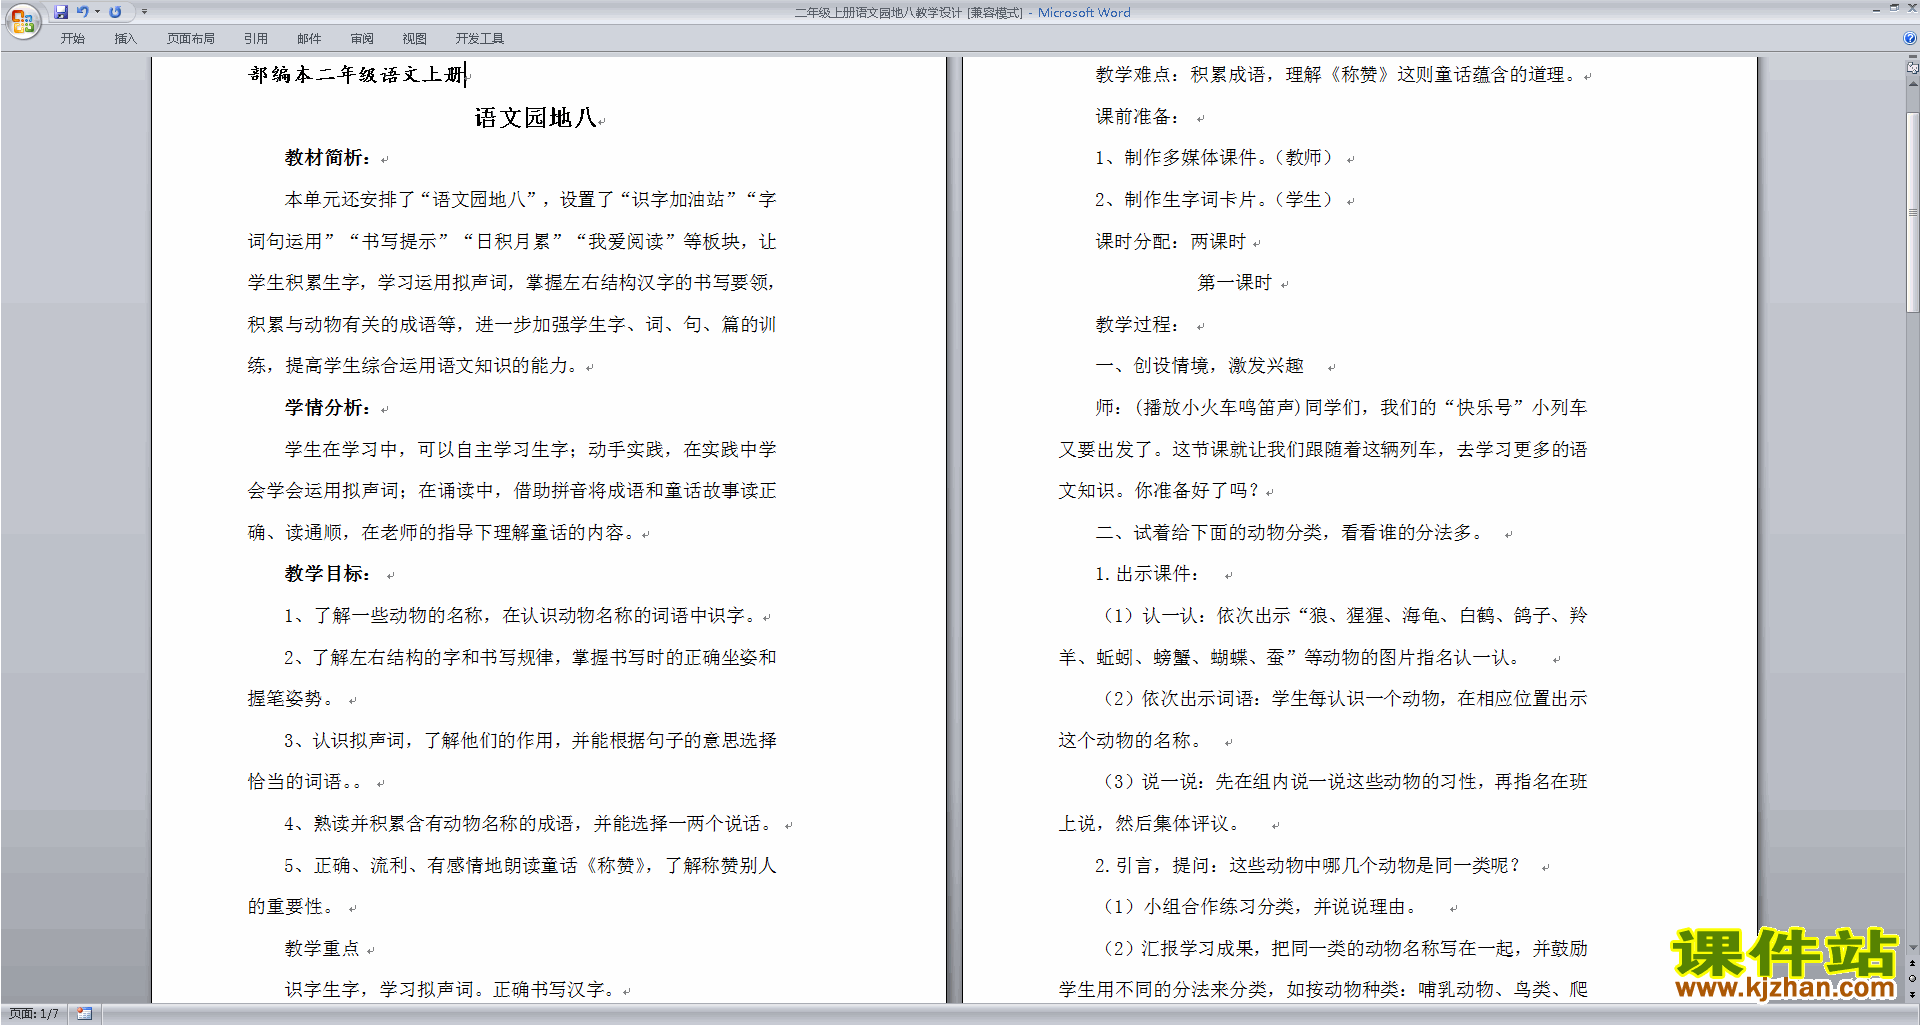Click the Redo/Repeat icon
The height and width of the screenshot is (1025, 1920).
click(x=115, y=12)
